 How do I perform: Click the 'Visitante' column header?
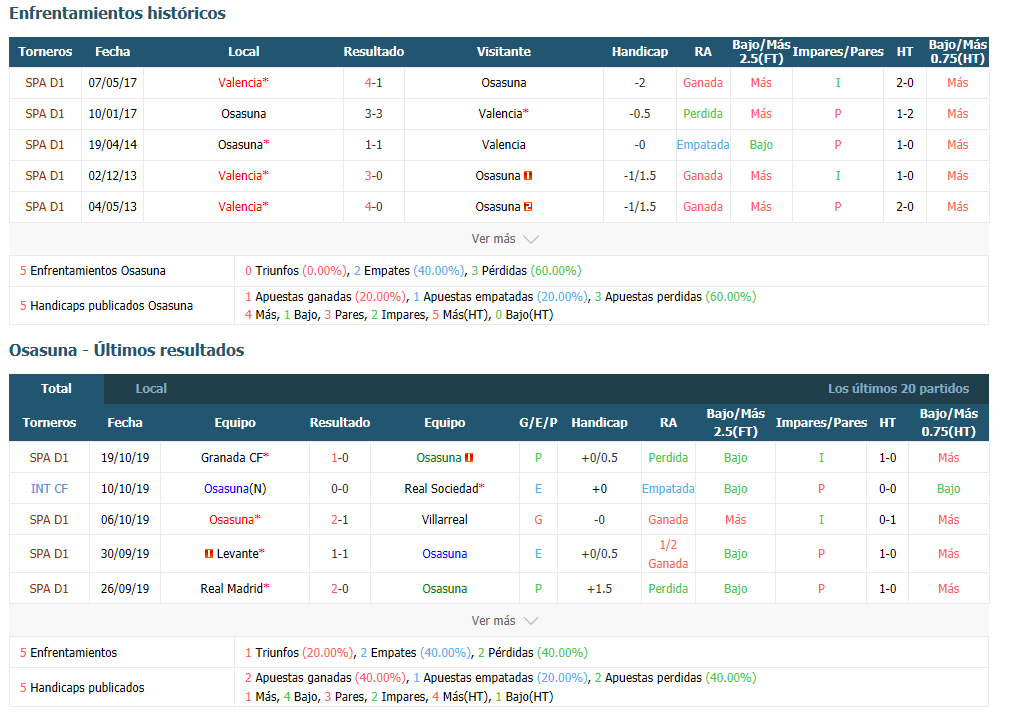click(x=504, y=52)
